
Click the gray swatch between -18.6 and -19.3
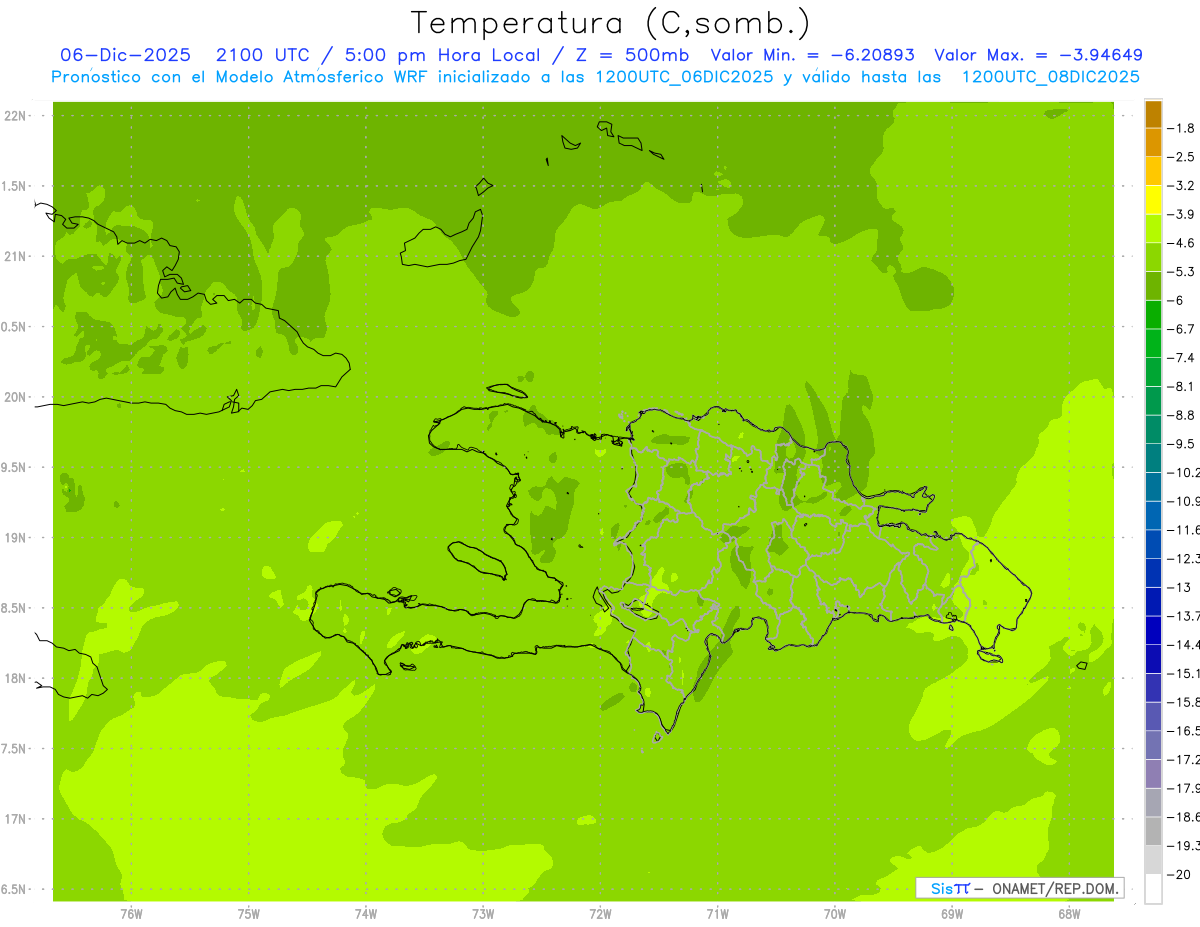tap(1153, 831)
